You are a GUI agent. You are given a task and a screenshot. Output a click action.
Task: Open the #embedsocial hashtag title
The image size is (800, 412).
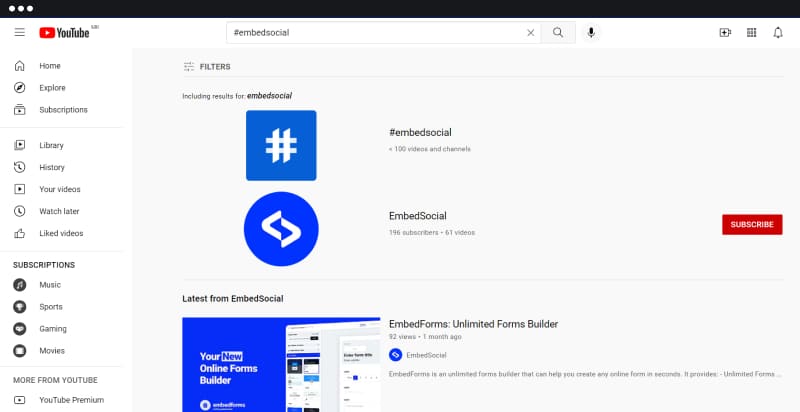click(420, 133)
